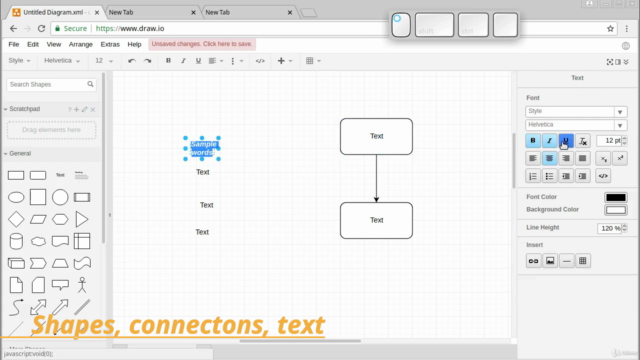The image size is (640, 360).
Task: Select the triangle shape in General
Action: point(82,220)
